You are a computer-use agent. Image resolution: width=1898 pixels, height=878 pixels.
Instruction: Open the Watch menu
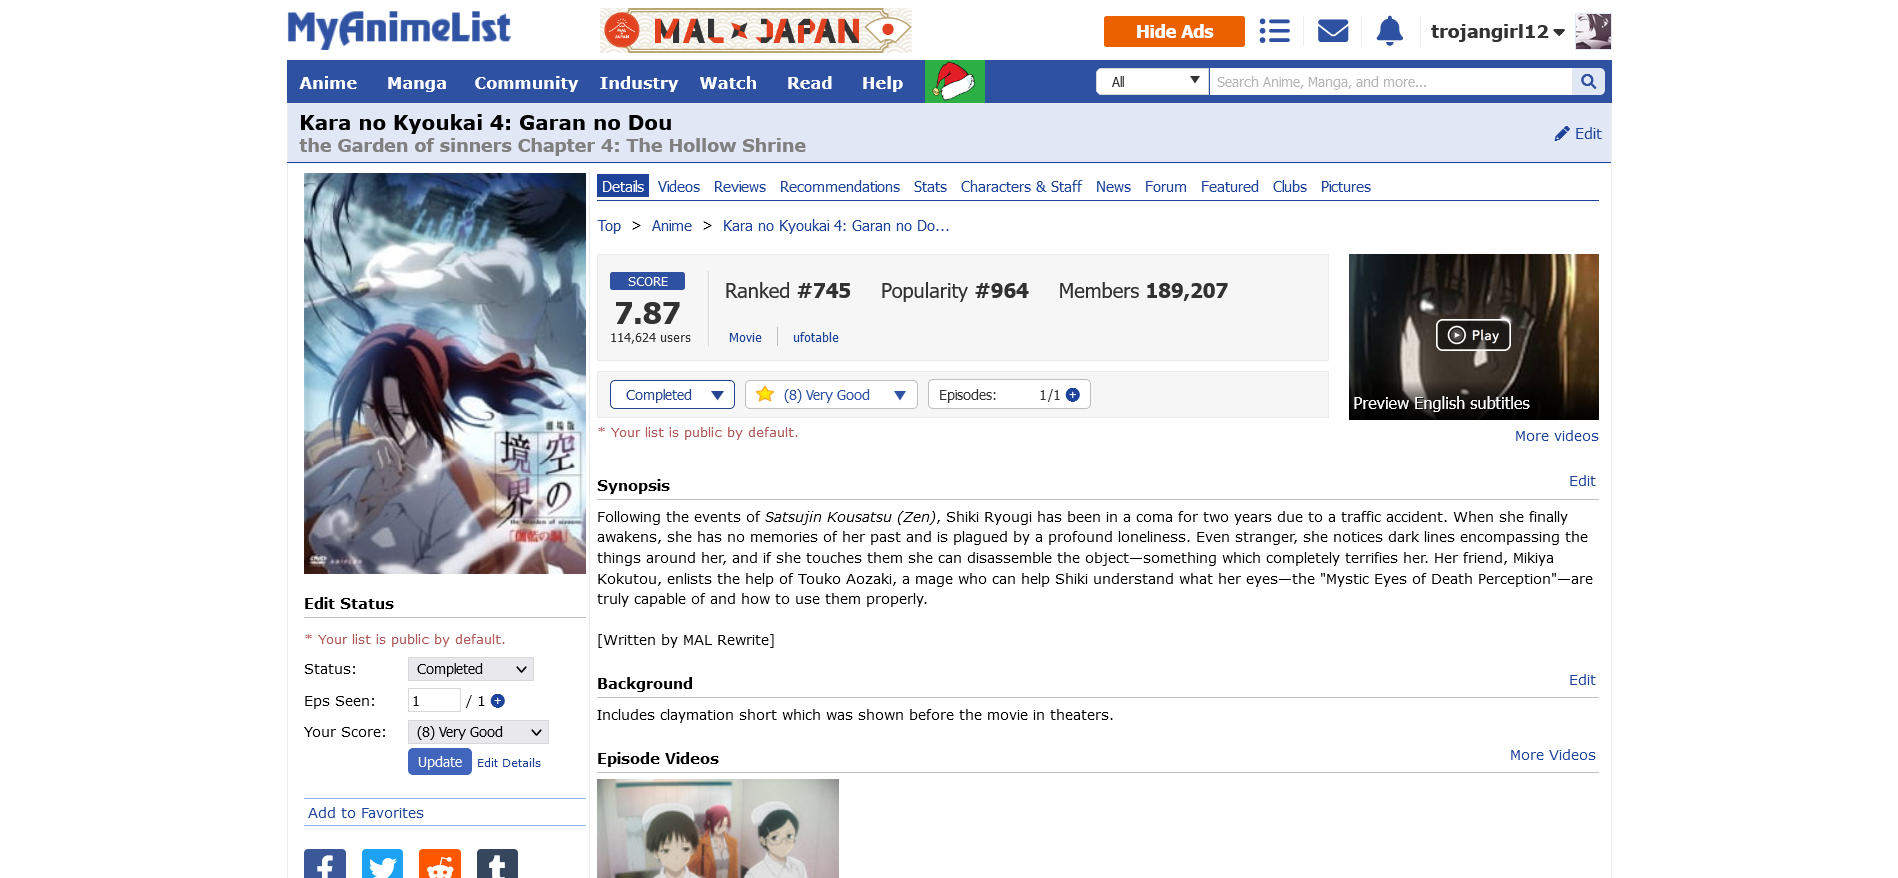pos(728,83)
